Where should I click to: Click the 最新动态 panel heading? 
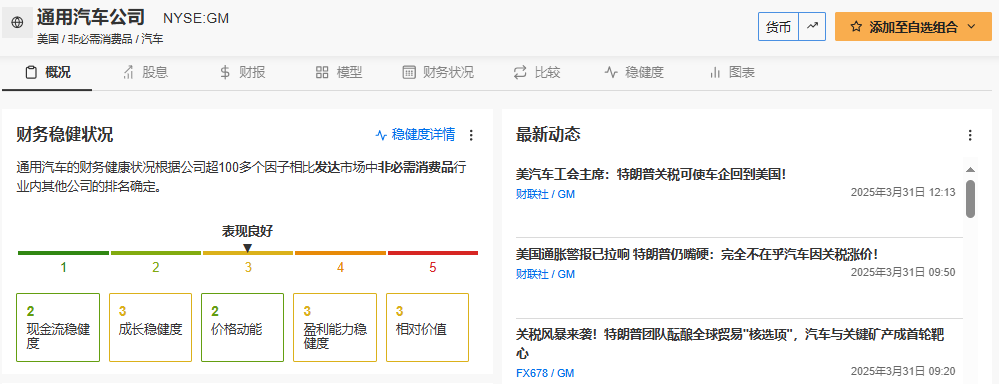(x=548, y=135)
